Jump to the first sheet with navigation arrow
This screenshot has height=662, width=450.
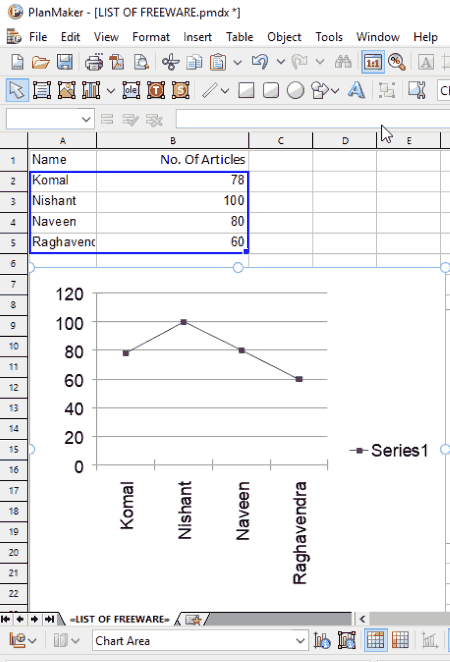(5, 619)
